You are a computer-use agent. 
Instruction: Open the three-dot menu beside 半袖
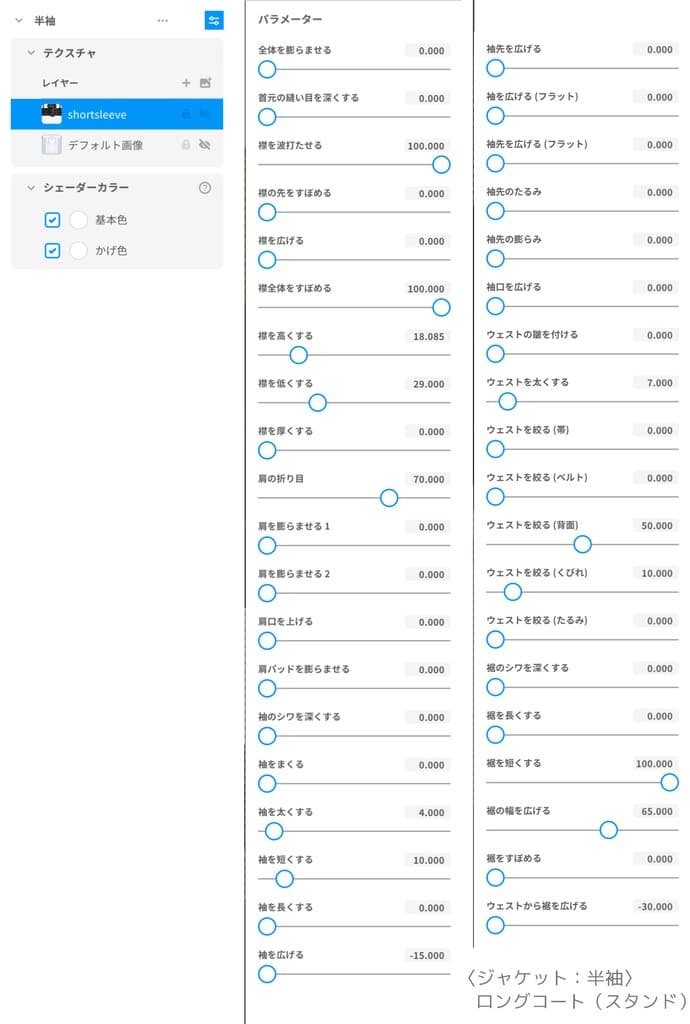coord(163,20)
